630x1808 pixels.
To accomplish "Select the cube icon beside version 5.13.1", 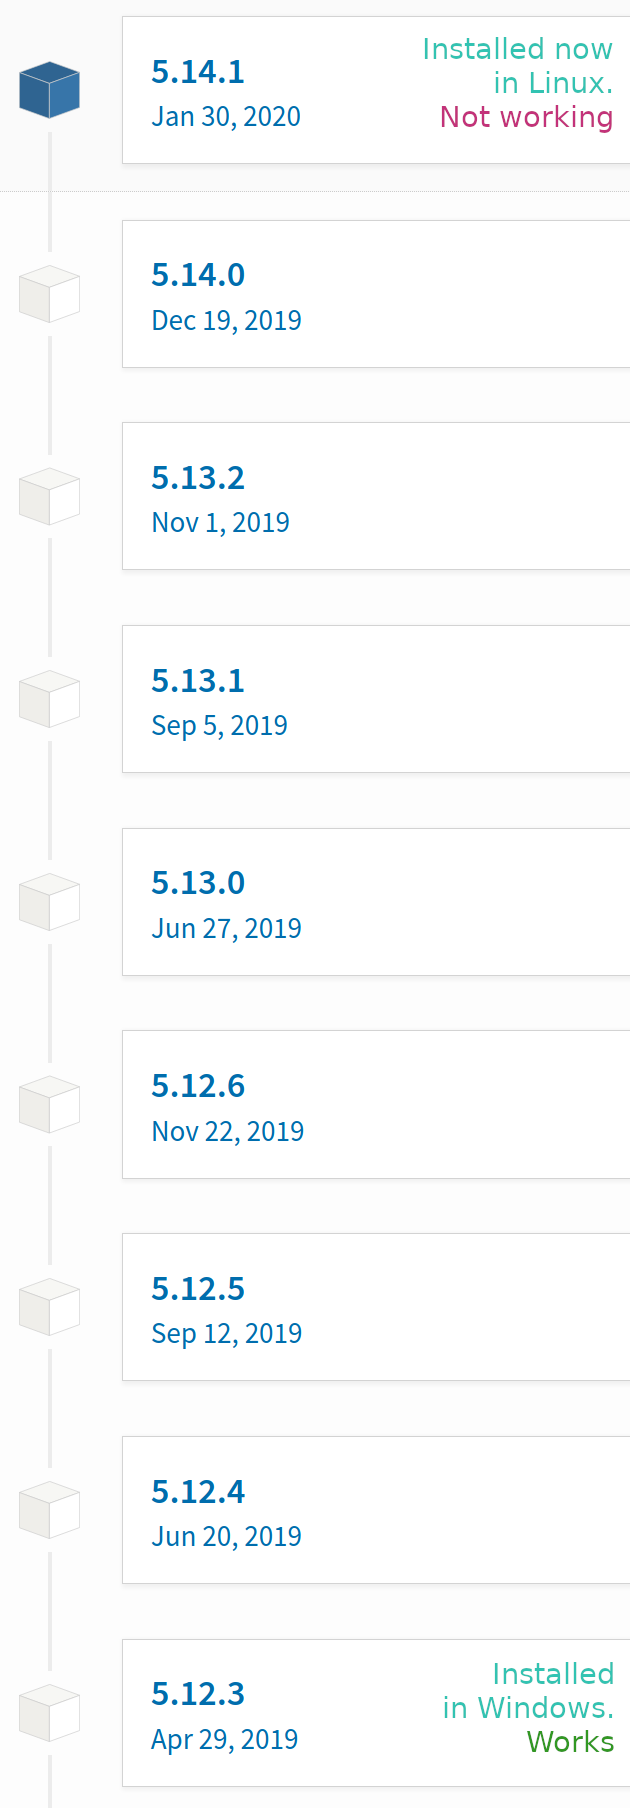I will click(x=49, y=699).
